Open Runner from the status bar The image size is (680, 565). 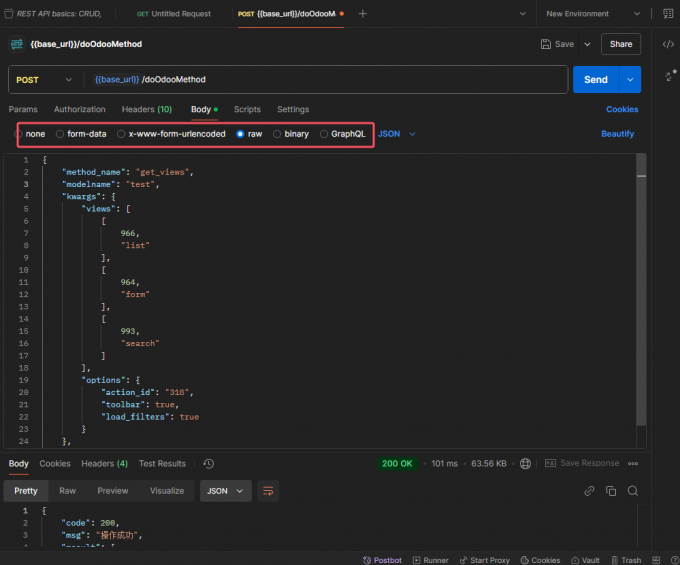[x=431, y=560]
